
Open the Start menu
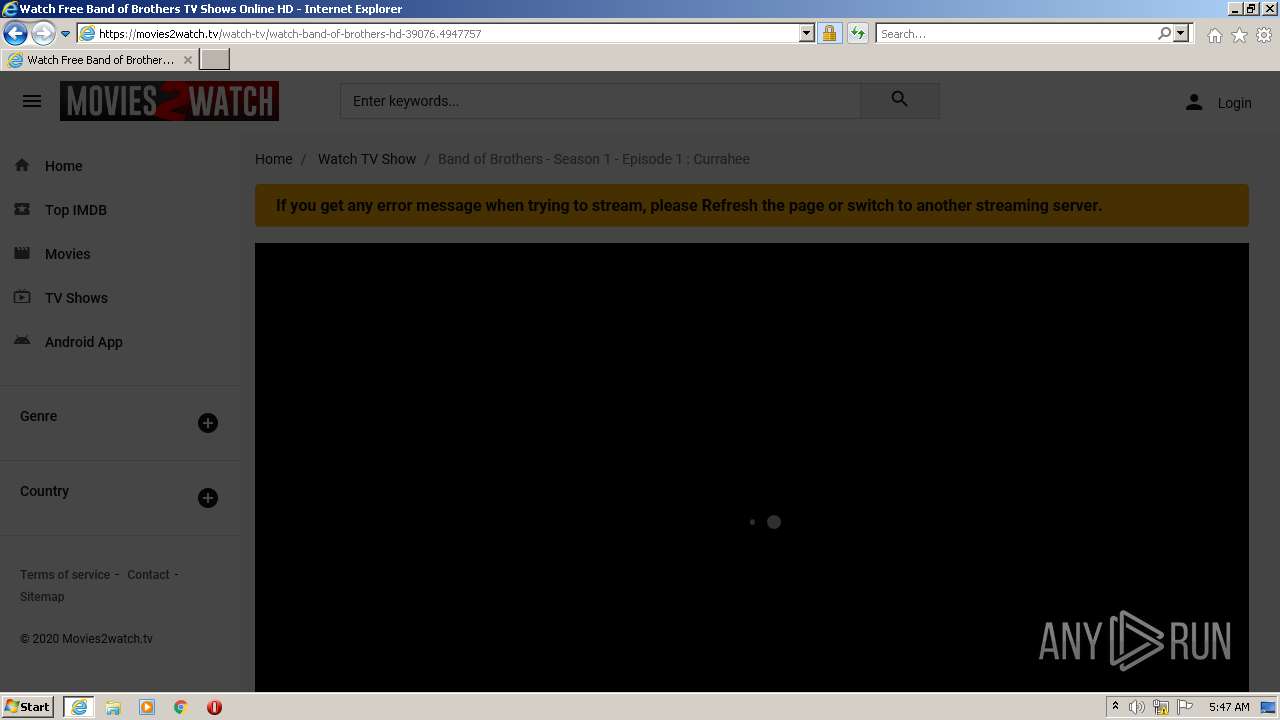click(27, 707)
